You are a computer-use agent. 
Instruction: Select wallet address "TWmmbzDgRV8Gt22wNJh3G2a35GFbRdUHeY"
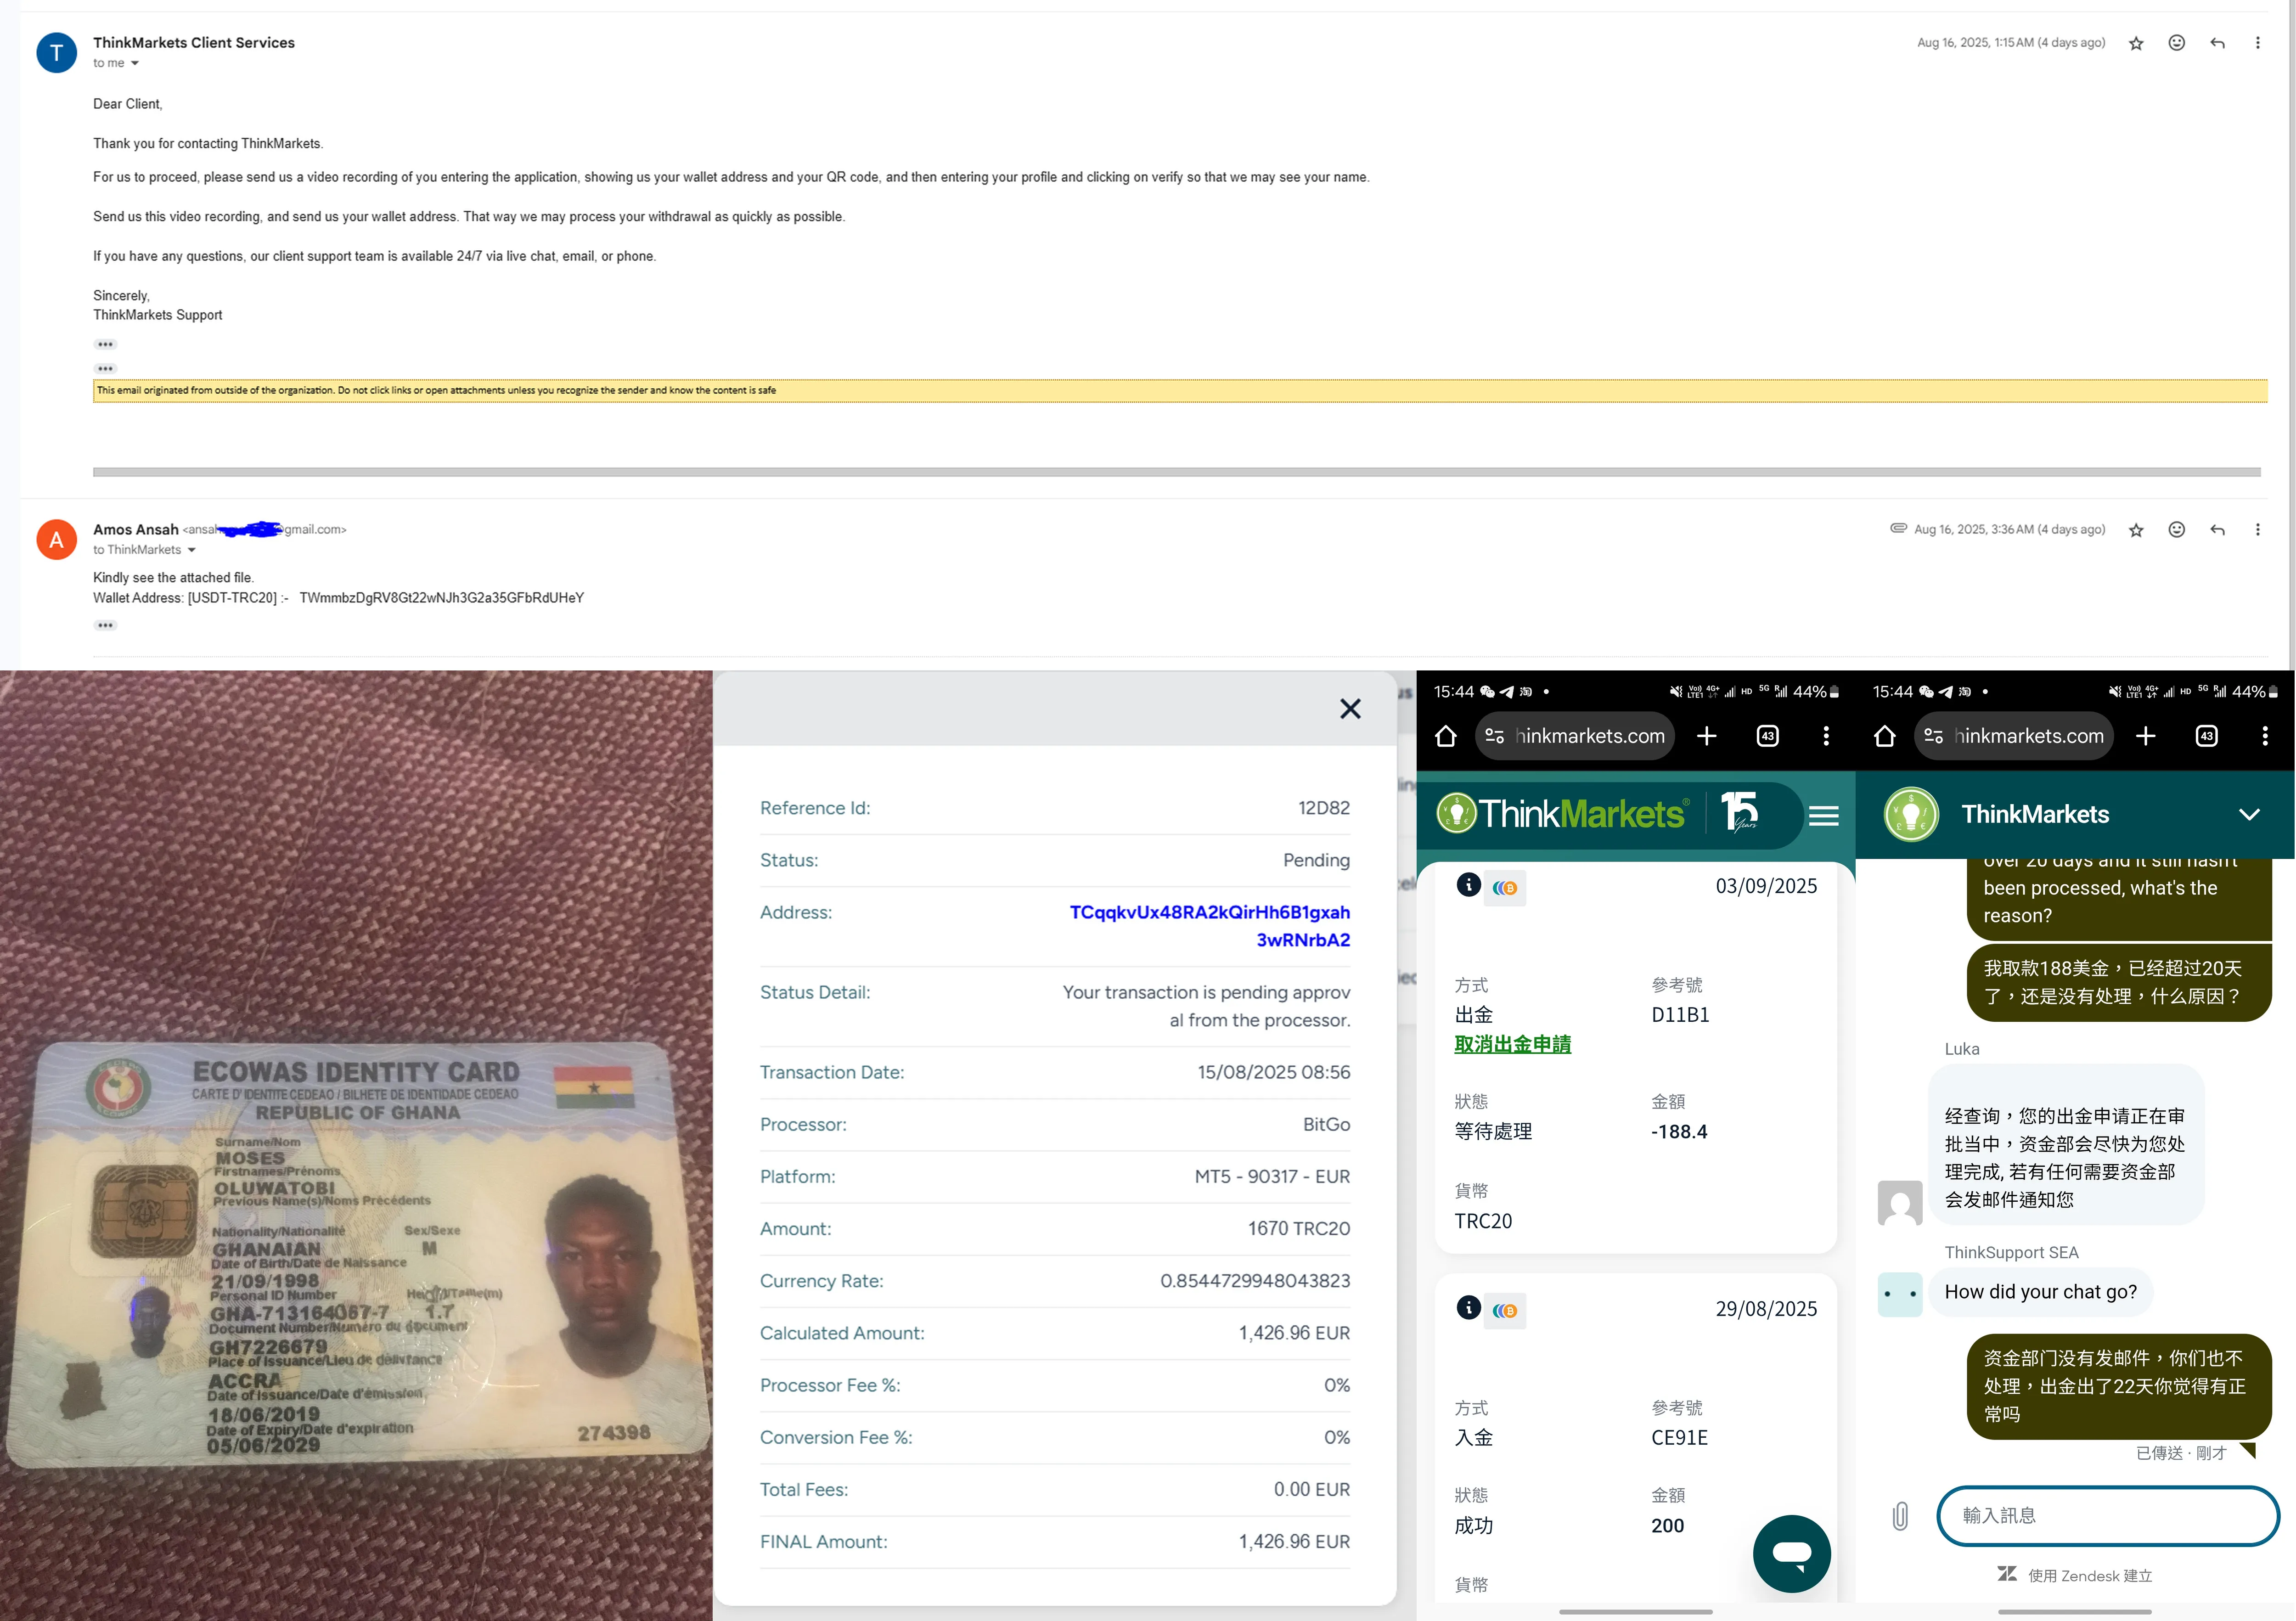[x=442, y=598]
